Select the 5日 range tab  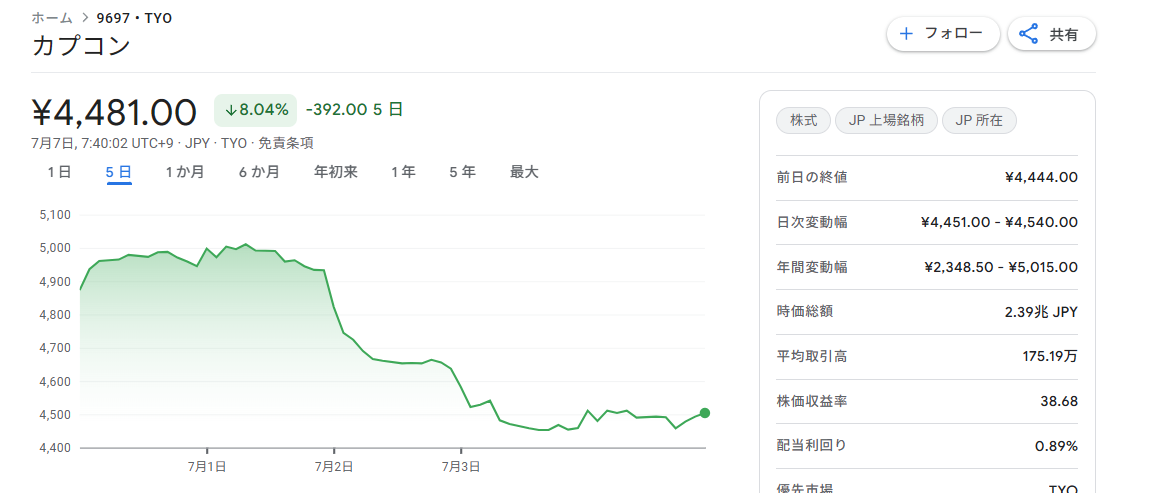pos(119,172)
